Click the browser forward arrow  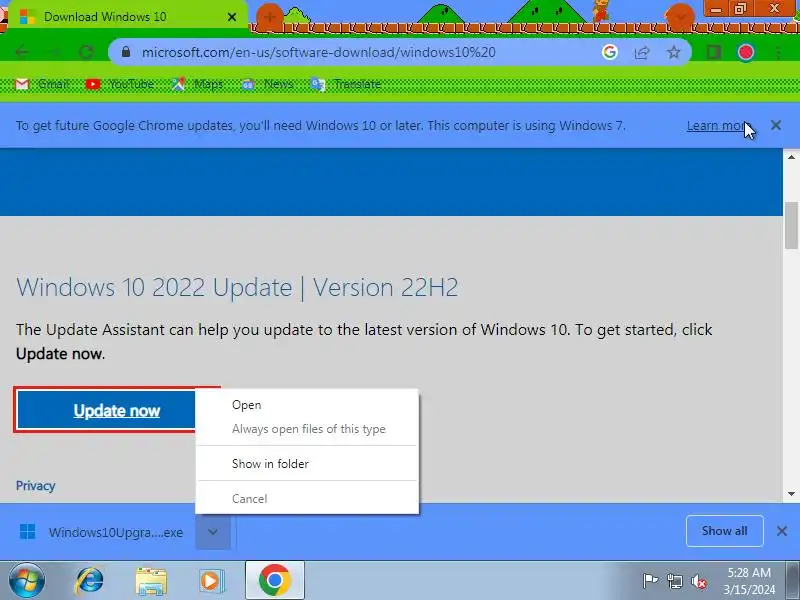pyautogui.click(x=54, y=52)
